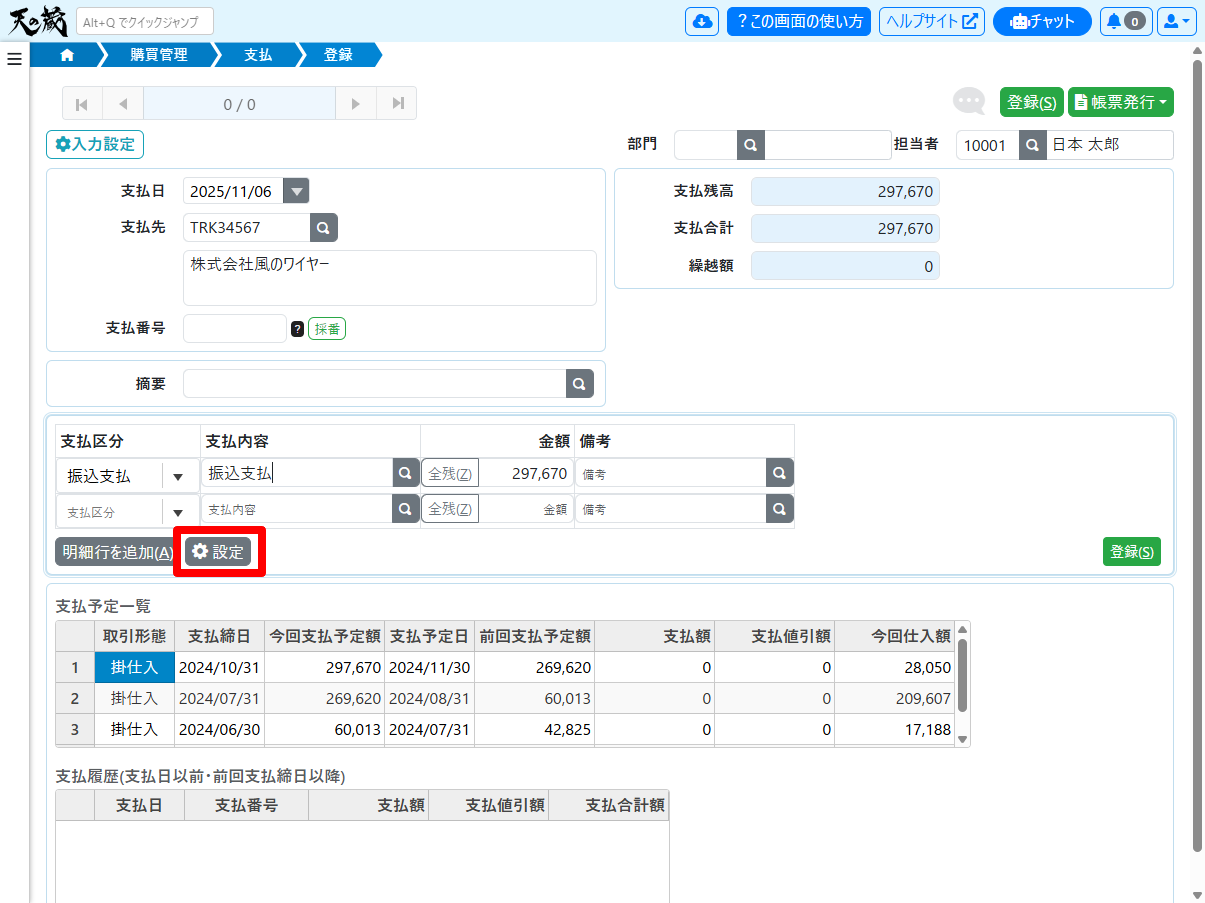This screenshot has width=1205, height=903.
Task: Search 摘要 using the magnifier icon
Action: tap(579, 384)
